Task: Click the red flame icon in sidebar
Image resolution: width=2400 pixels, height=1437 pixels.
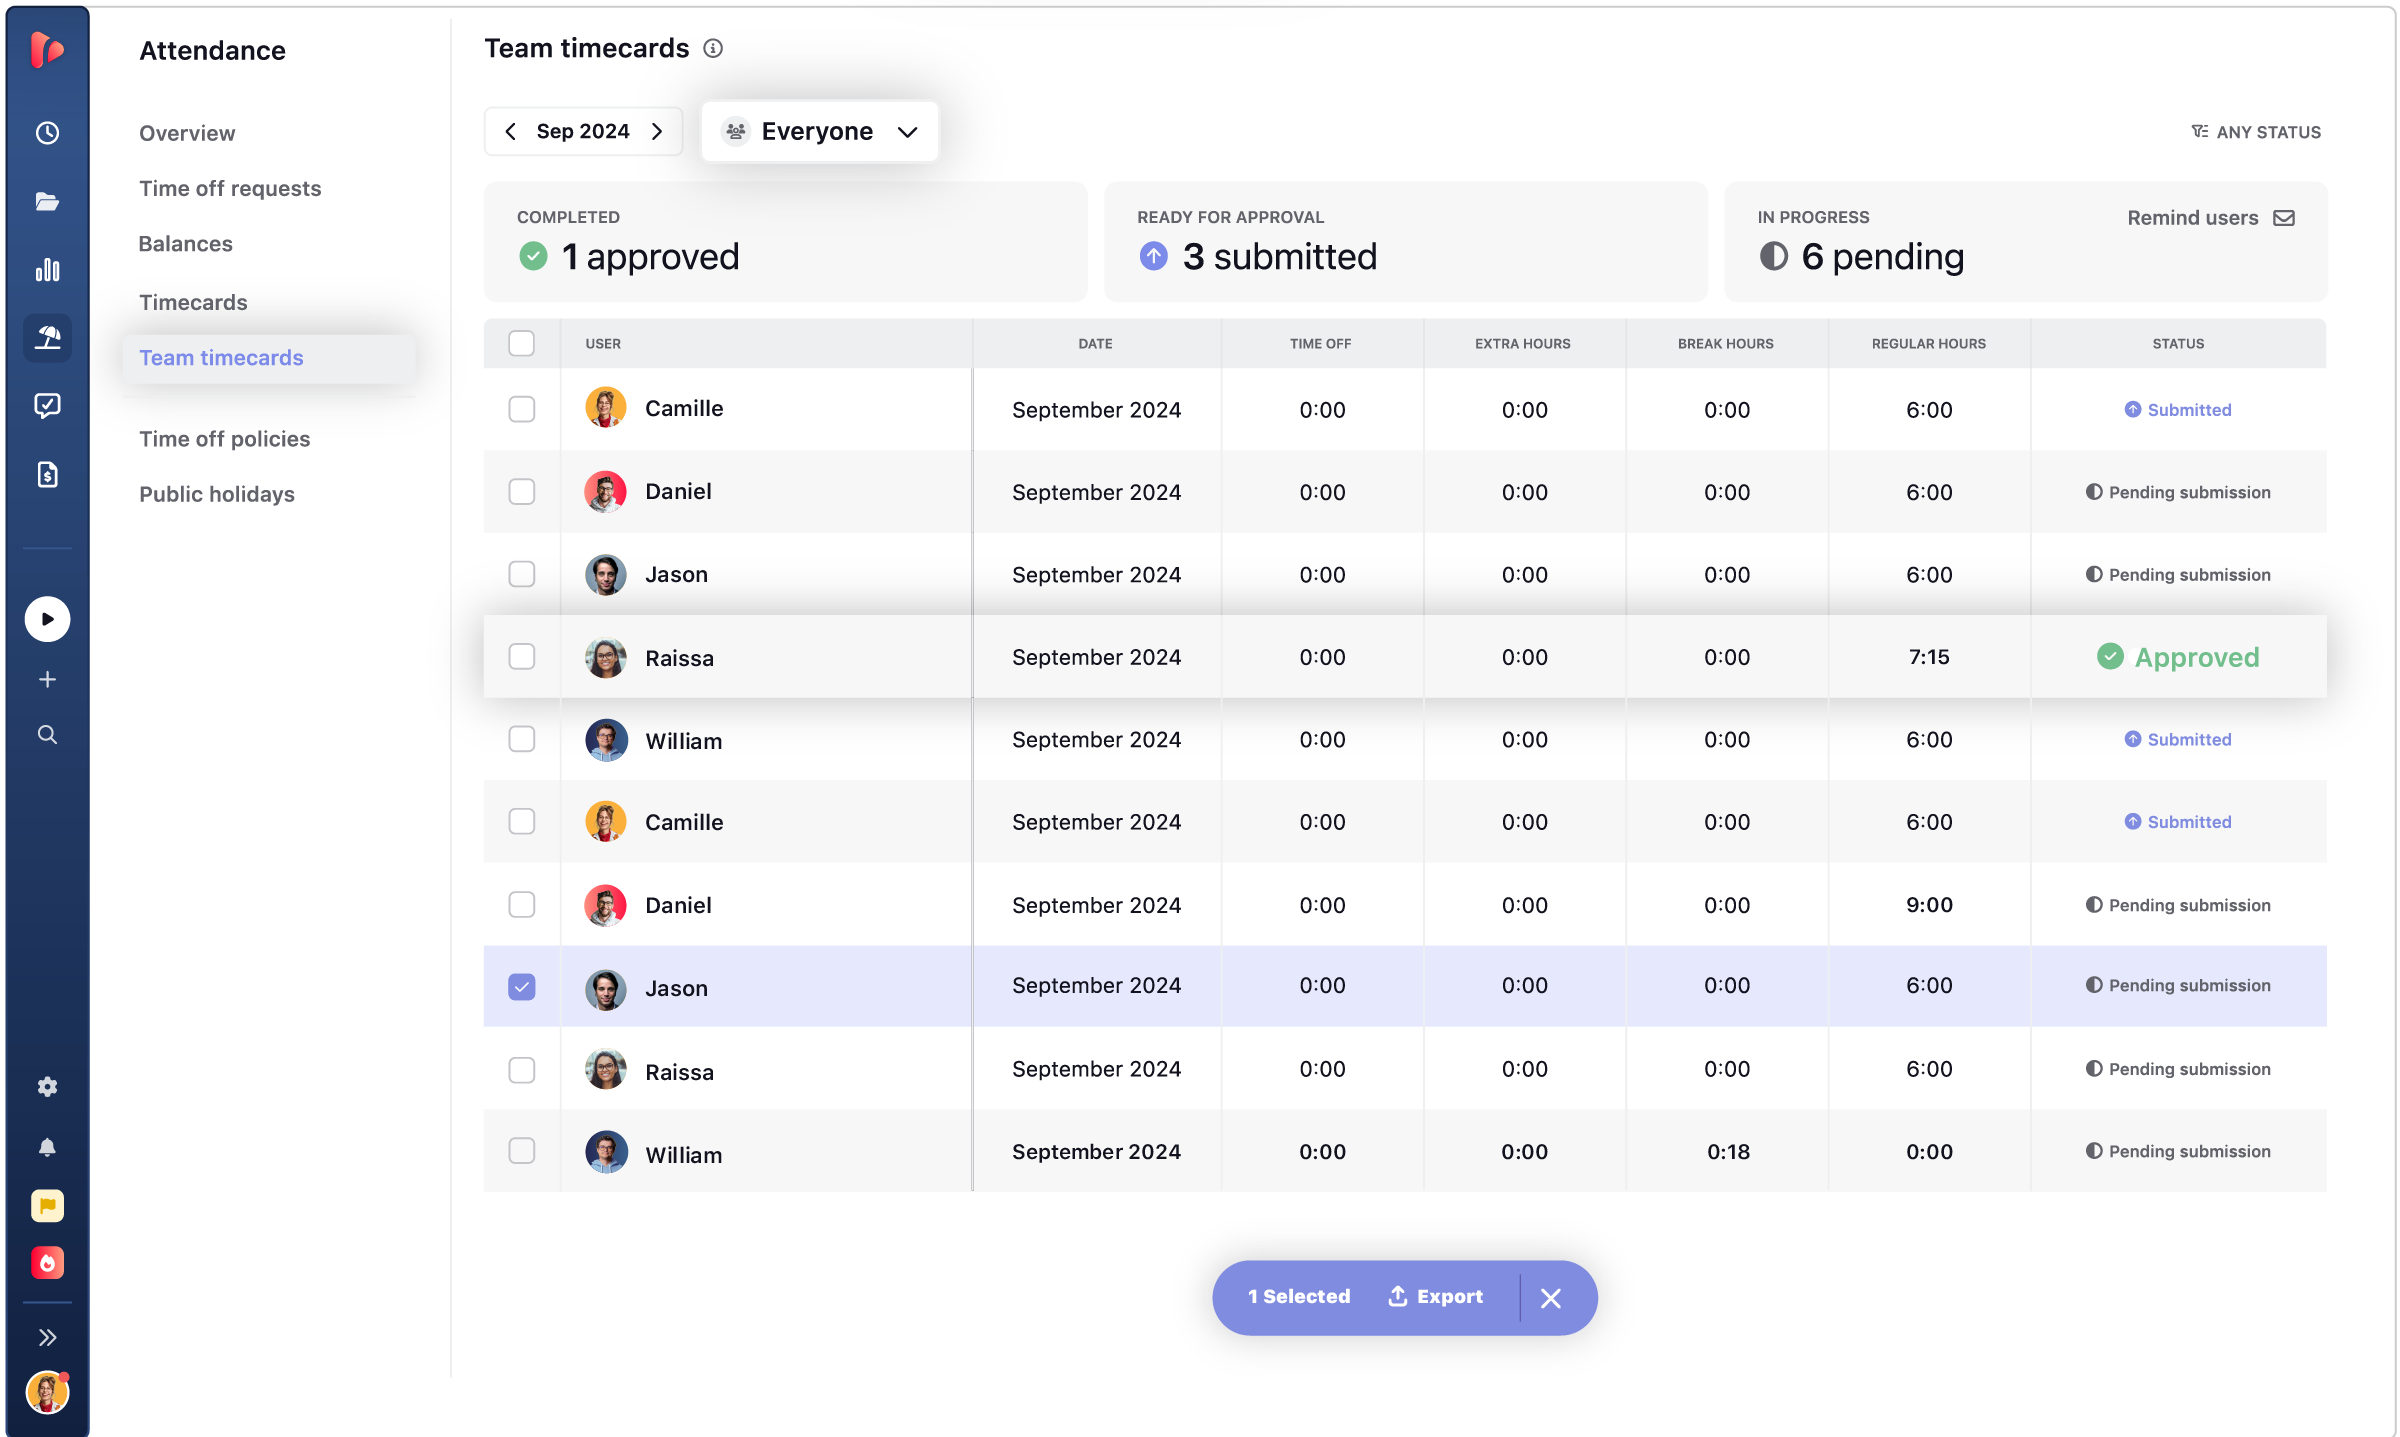Action: tap(47, 1263)
